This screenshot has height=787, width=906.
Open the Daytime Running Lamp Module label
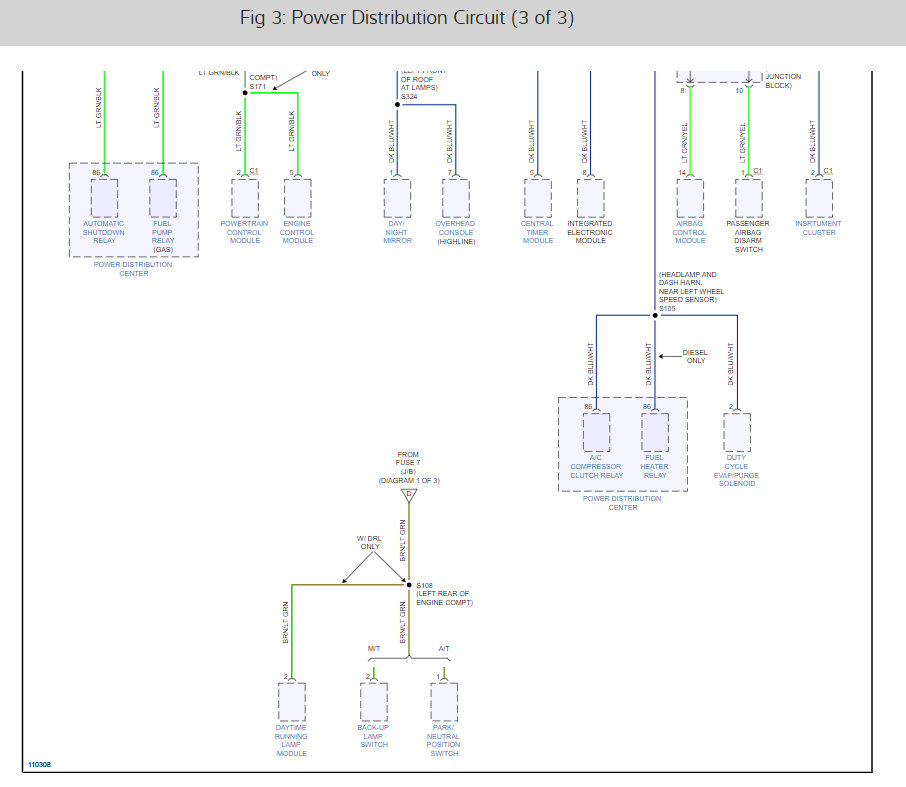pyautogui.click(x=291, y=741)
